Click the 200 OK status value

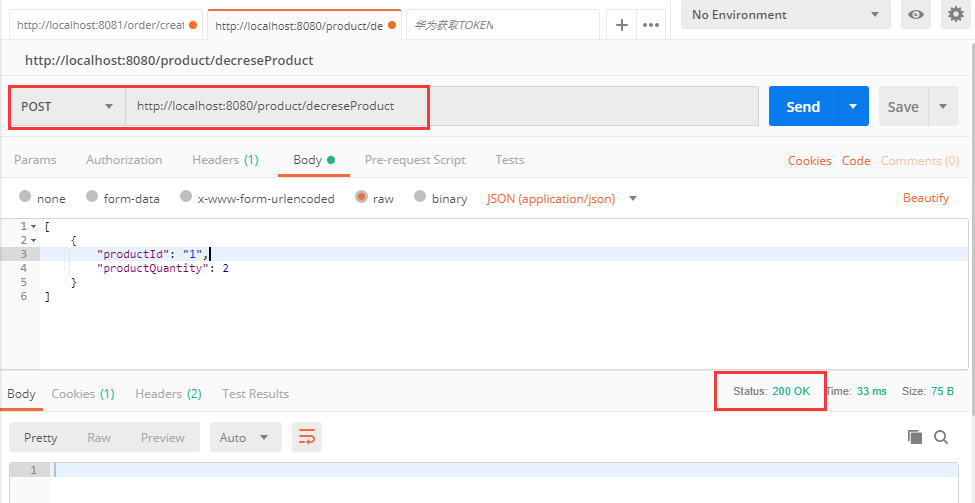pos(791,391)
